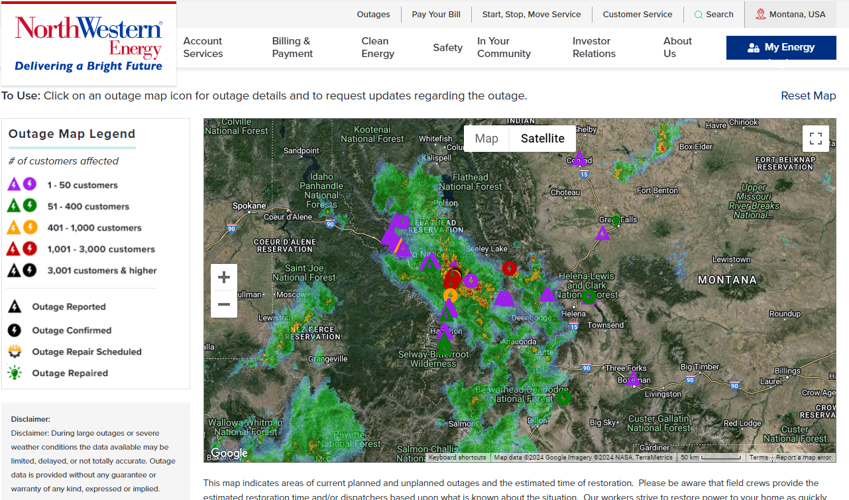Click the '51 - 400 customers' legend entry
This screenshot has height=500, width=849.
pos(88,206)
